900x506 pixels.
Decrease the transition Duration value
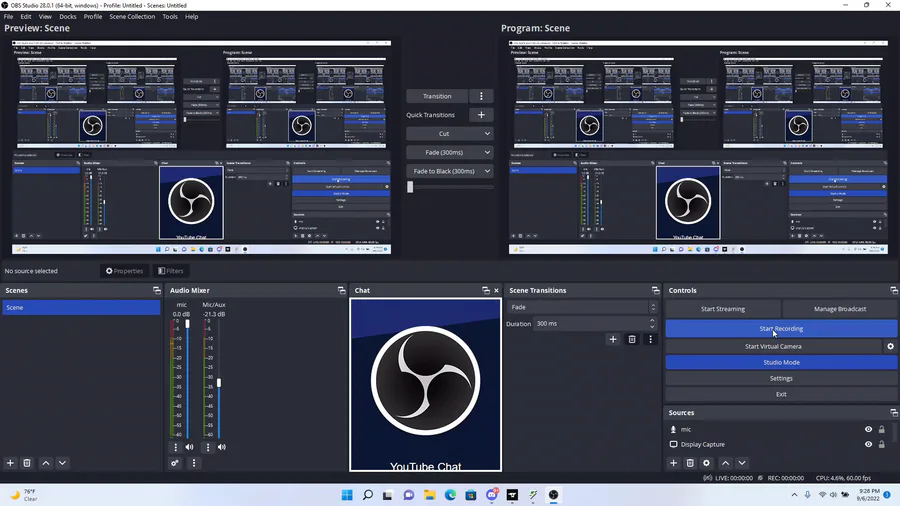[x=652, y=327]
